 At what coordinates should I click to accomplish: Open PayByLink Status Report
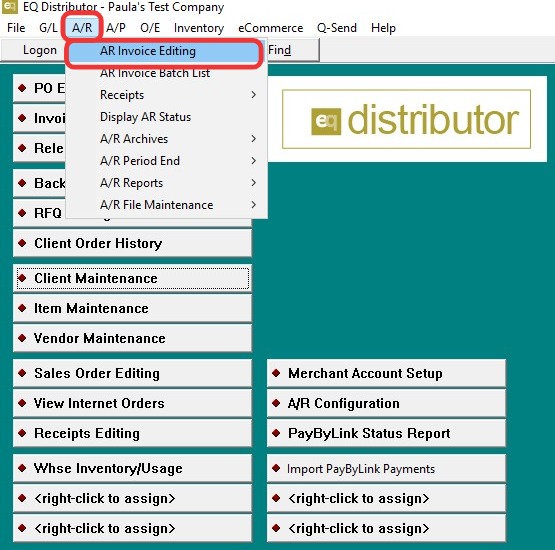387,433
